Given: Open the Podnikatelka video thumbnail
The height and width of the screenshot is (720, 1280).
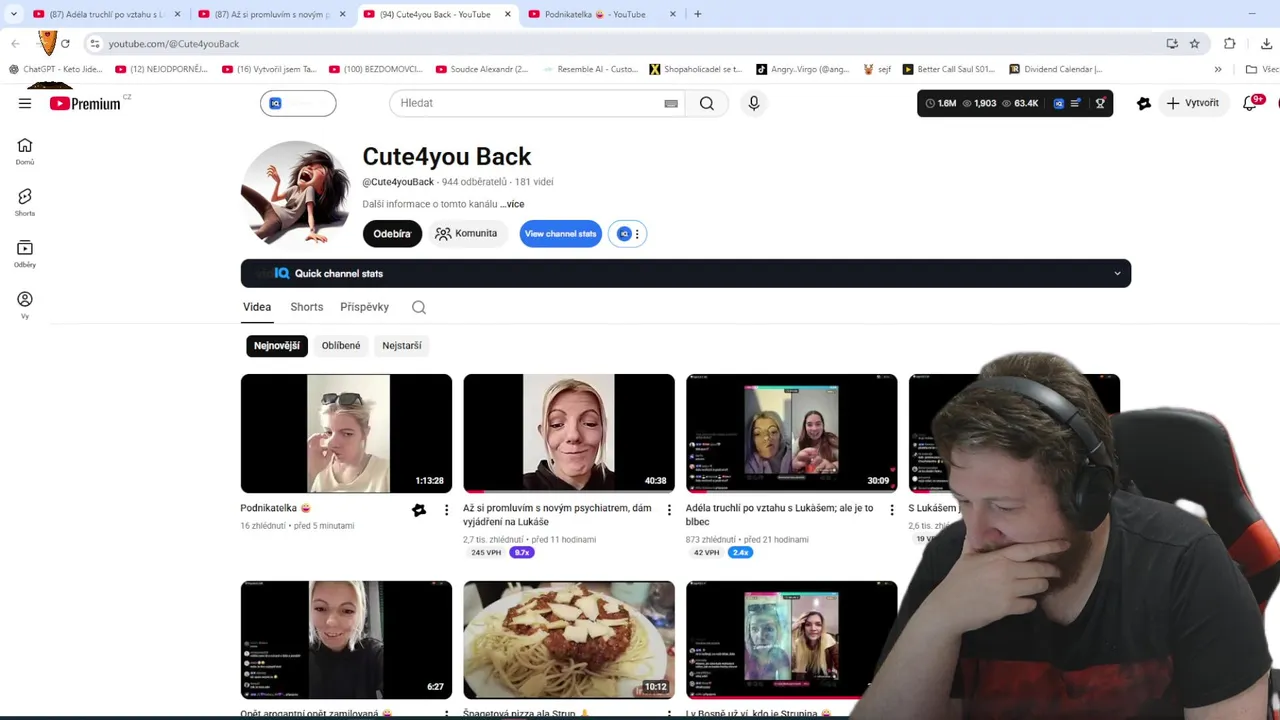Looking at the screenshot, I should point(346,433).
